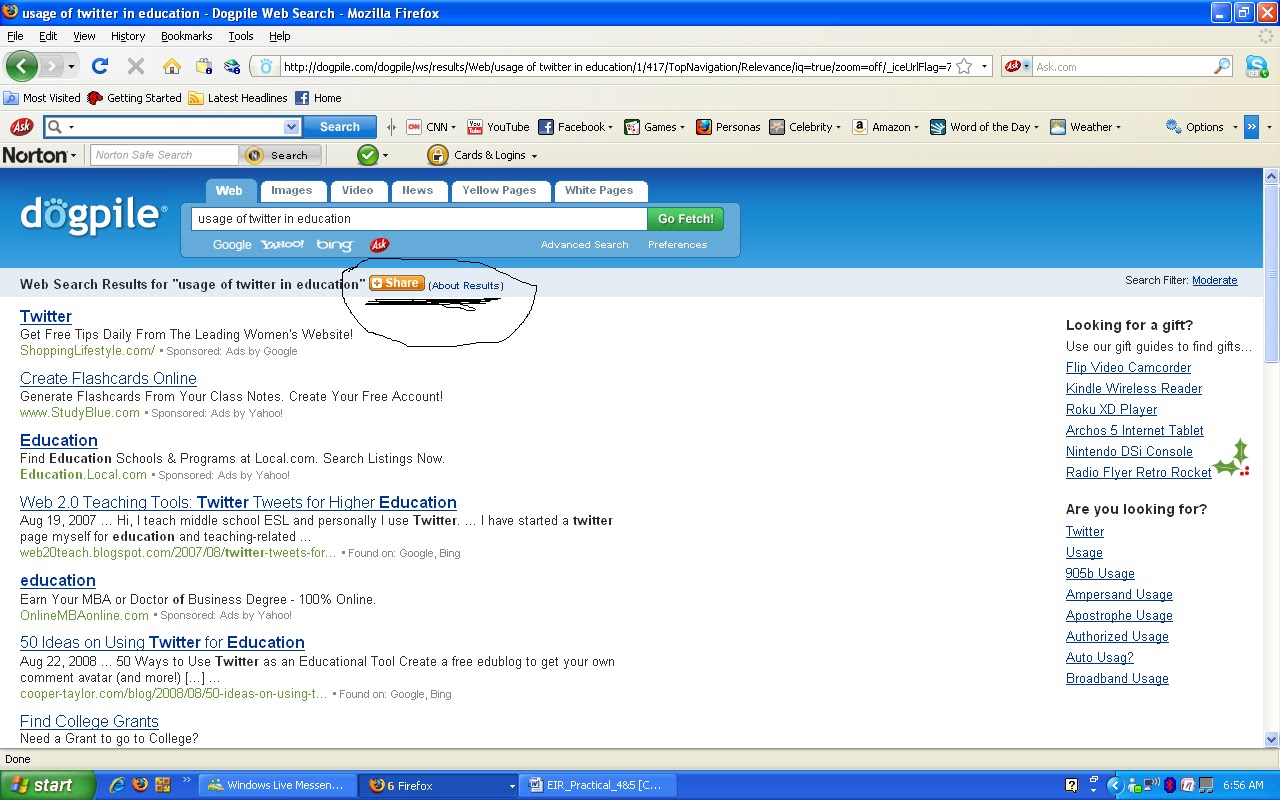Expand the Weather toolbar dropdown
This screenshot has height=800, width=1280.
(x=1118, y=128)
